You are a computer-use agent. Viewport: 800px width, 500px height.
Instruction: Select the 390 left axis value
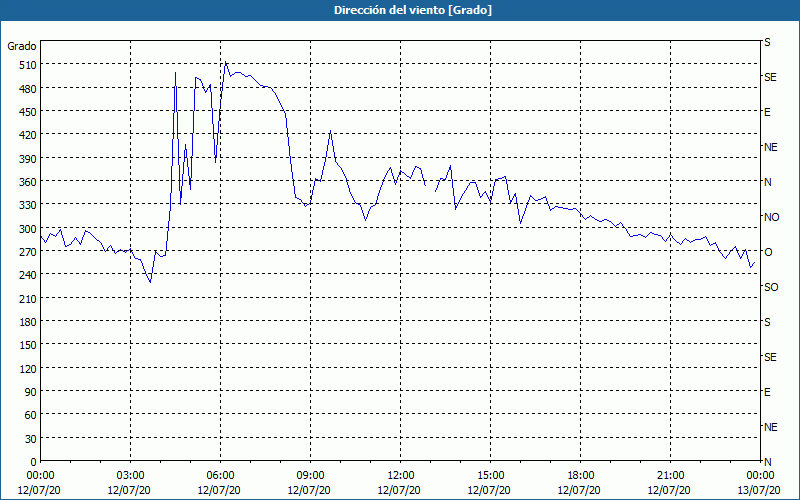point(28,159)
